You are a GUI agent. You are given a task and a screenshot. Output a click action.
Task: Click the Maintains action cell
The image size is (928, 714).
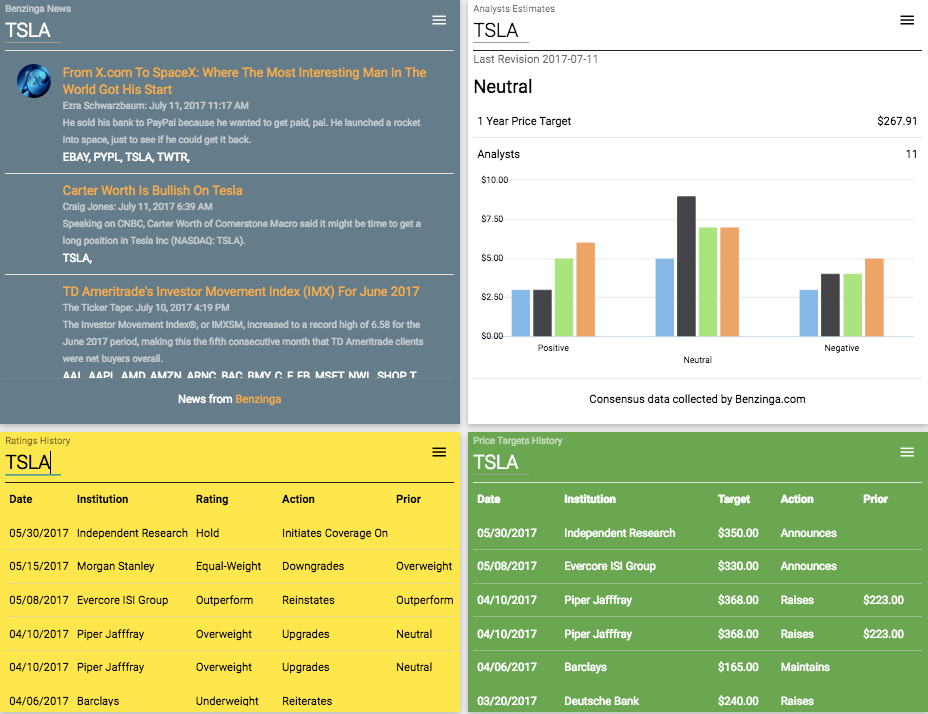805,667
